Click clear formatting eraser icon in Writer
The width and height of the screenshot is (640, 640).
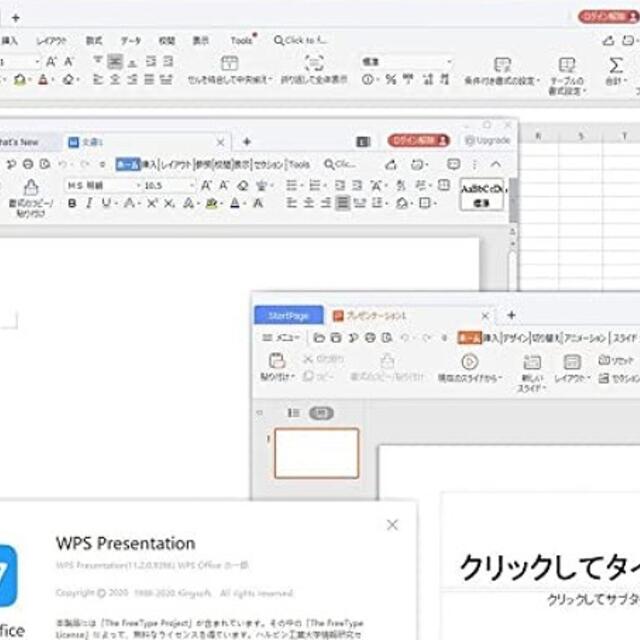[x=243, y=186]
